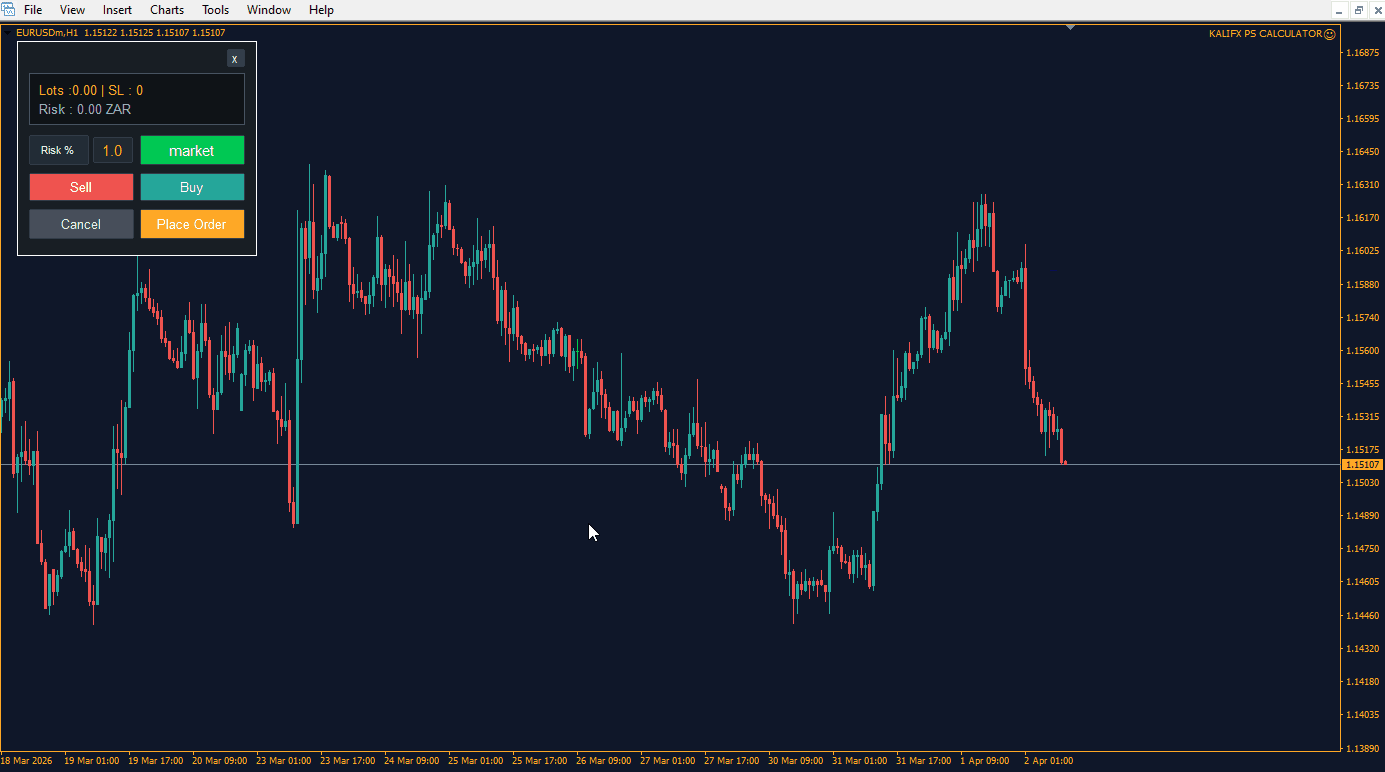Image resolution: width=1385 pixels, height=772 pixels.
Task: Toggle the market order type button
Action: point(192,151)
